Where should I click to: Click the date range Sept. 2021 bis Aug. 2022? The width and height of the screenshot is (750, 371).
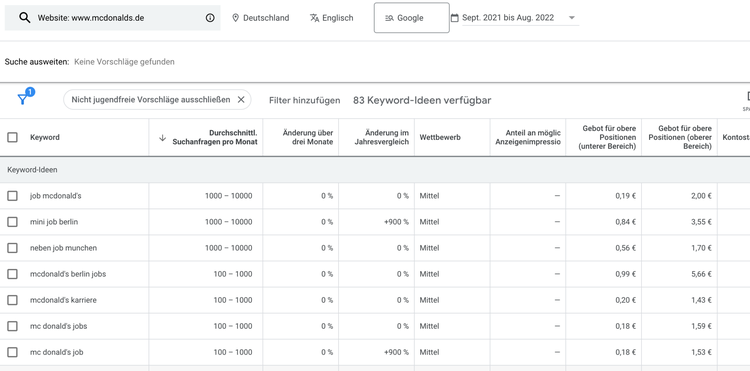(508, 18)
